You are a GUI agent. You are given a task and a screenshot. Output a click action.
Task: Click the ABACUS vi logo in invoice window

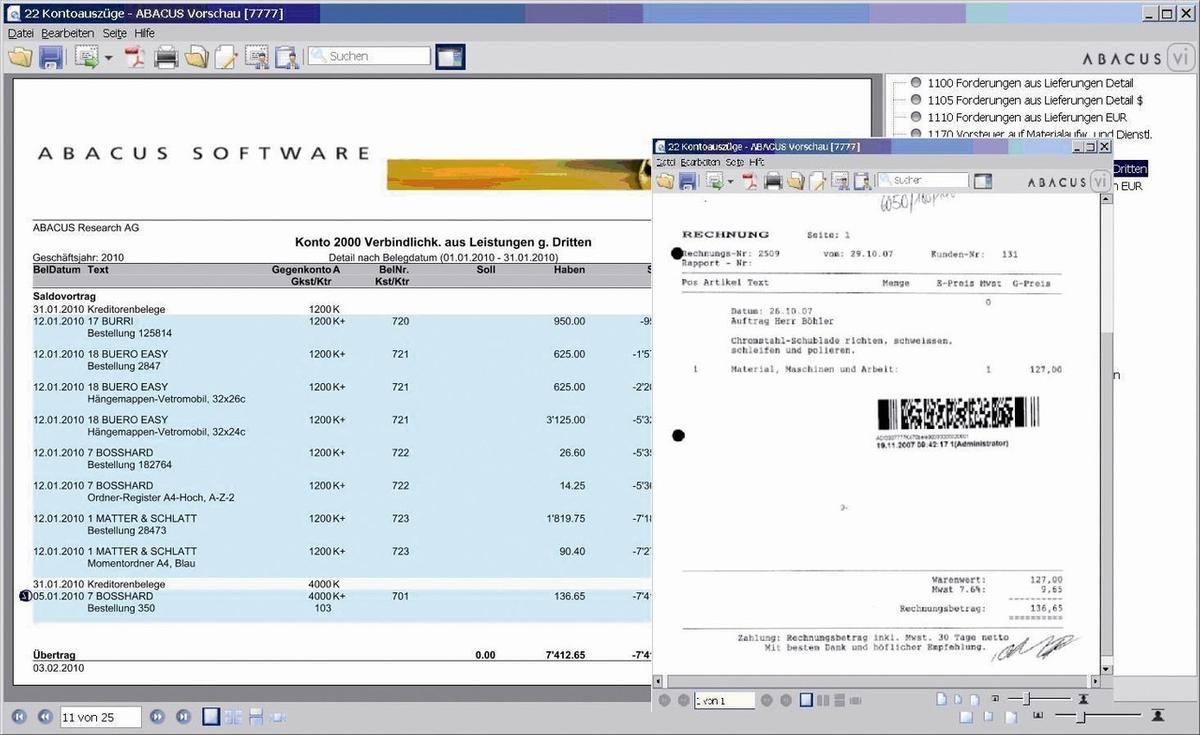tap(1068, 182)
